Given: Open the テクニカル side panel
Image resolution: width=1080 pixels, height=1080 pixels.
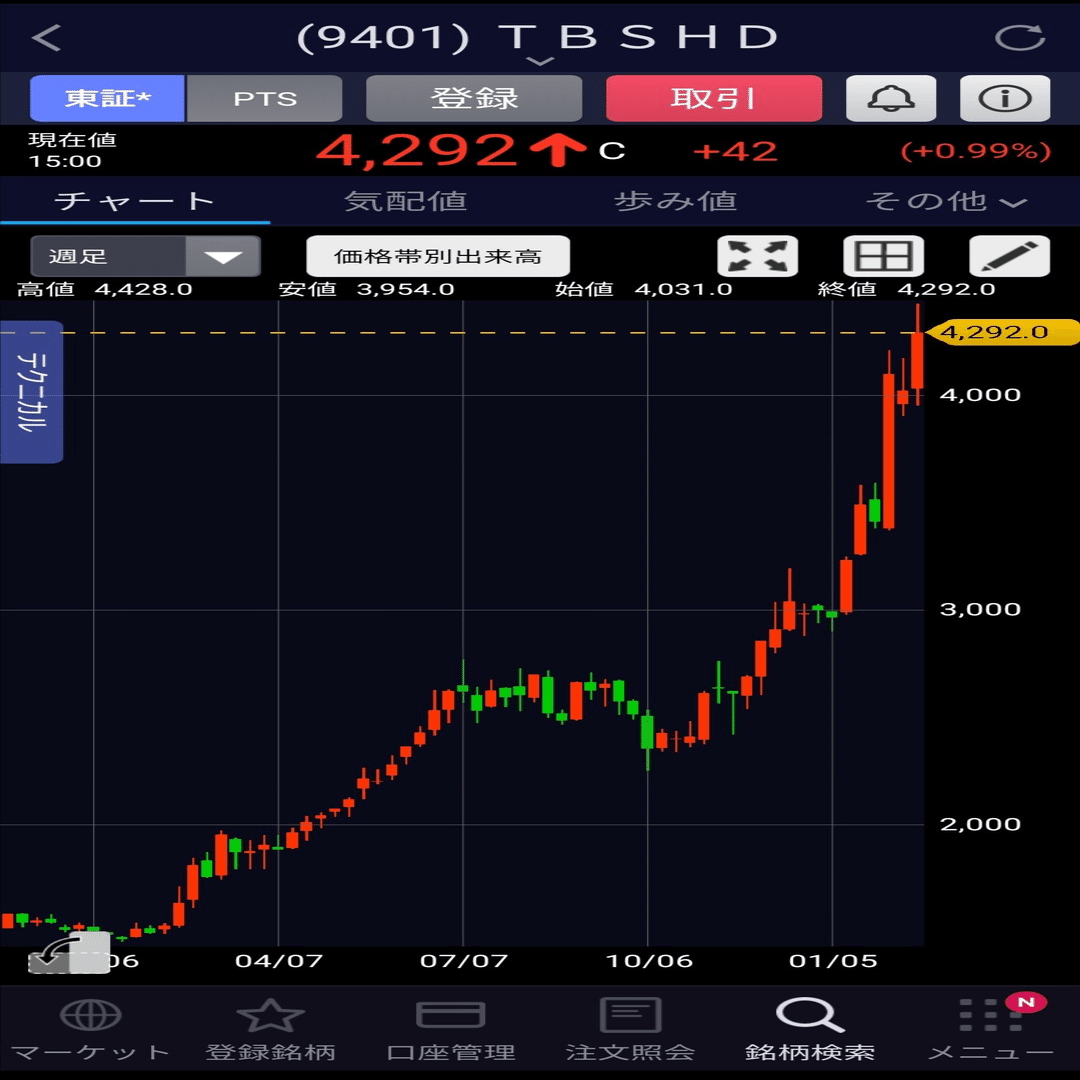Looking at the screenshot, I should point(32,392).
